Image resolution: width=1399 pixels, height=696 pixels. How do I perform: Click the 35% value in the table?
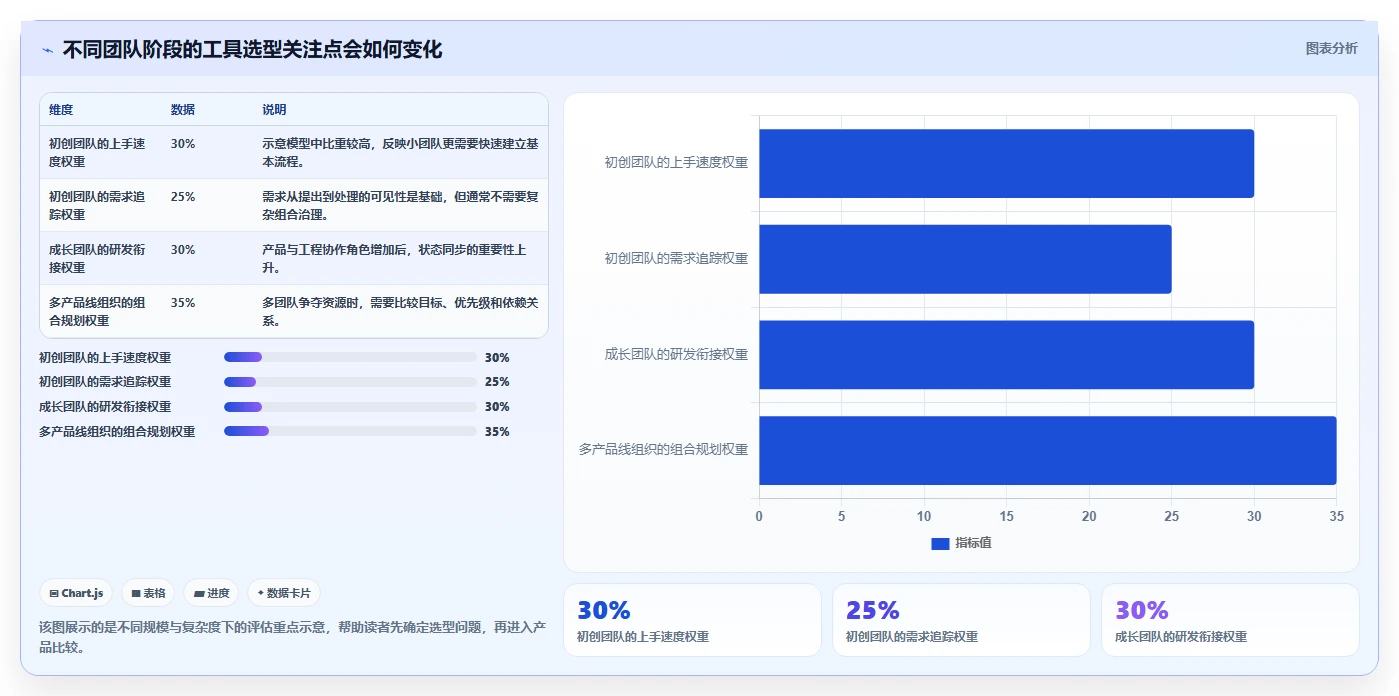183,303
